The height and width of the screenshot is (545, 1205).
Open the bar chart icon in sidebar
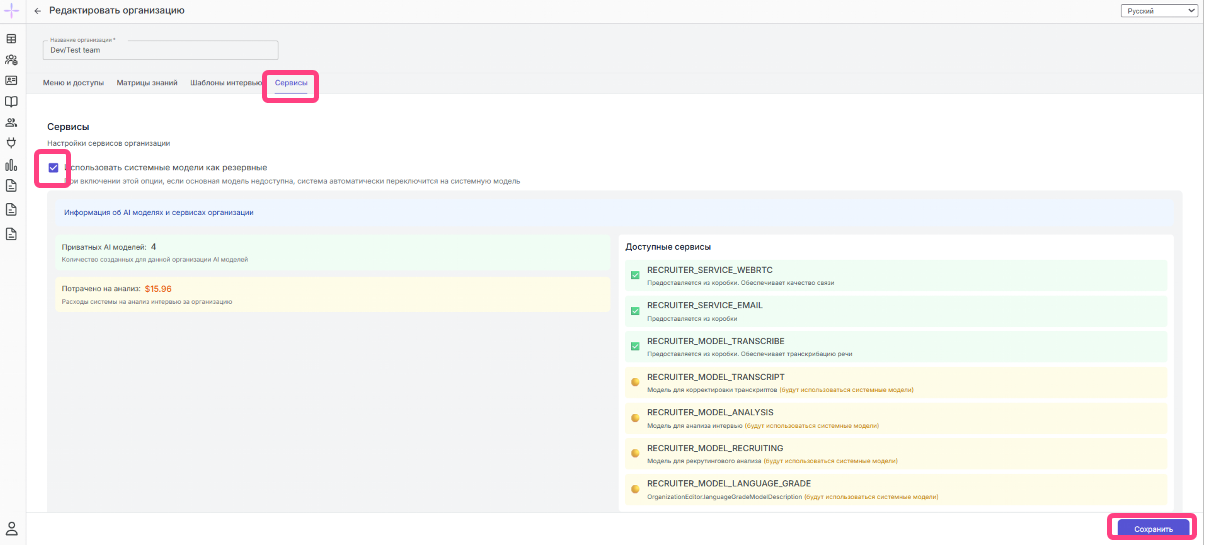(12, 165)
